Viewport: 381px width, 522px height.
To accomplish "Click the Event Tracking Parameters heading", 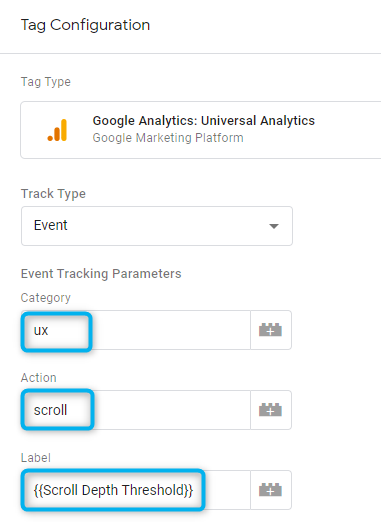I will tap(101, 274).
